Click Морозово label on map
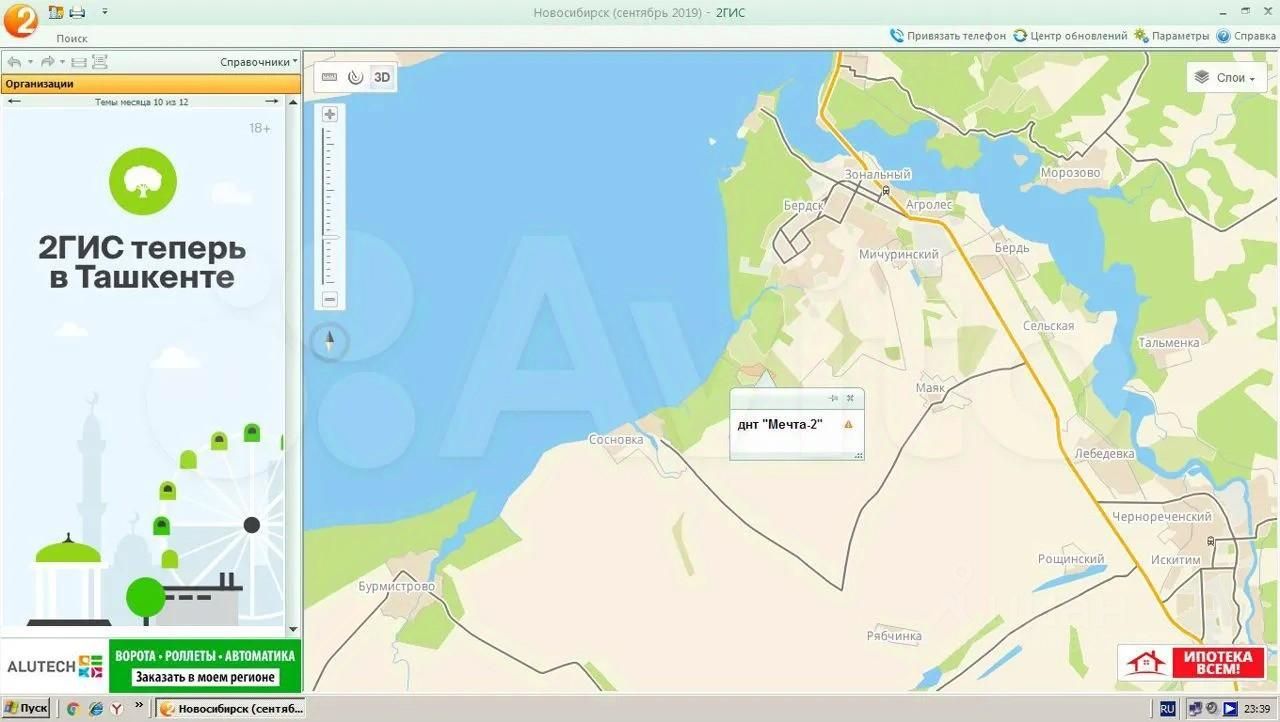The height and width of the screenshot is (722, 1280). pos(1070,173)
